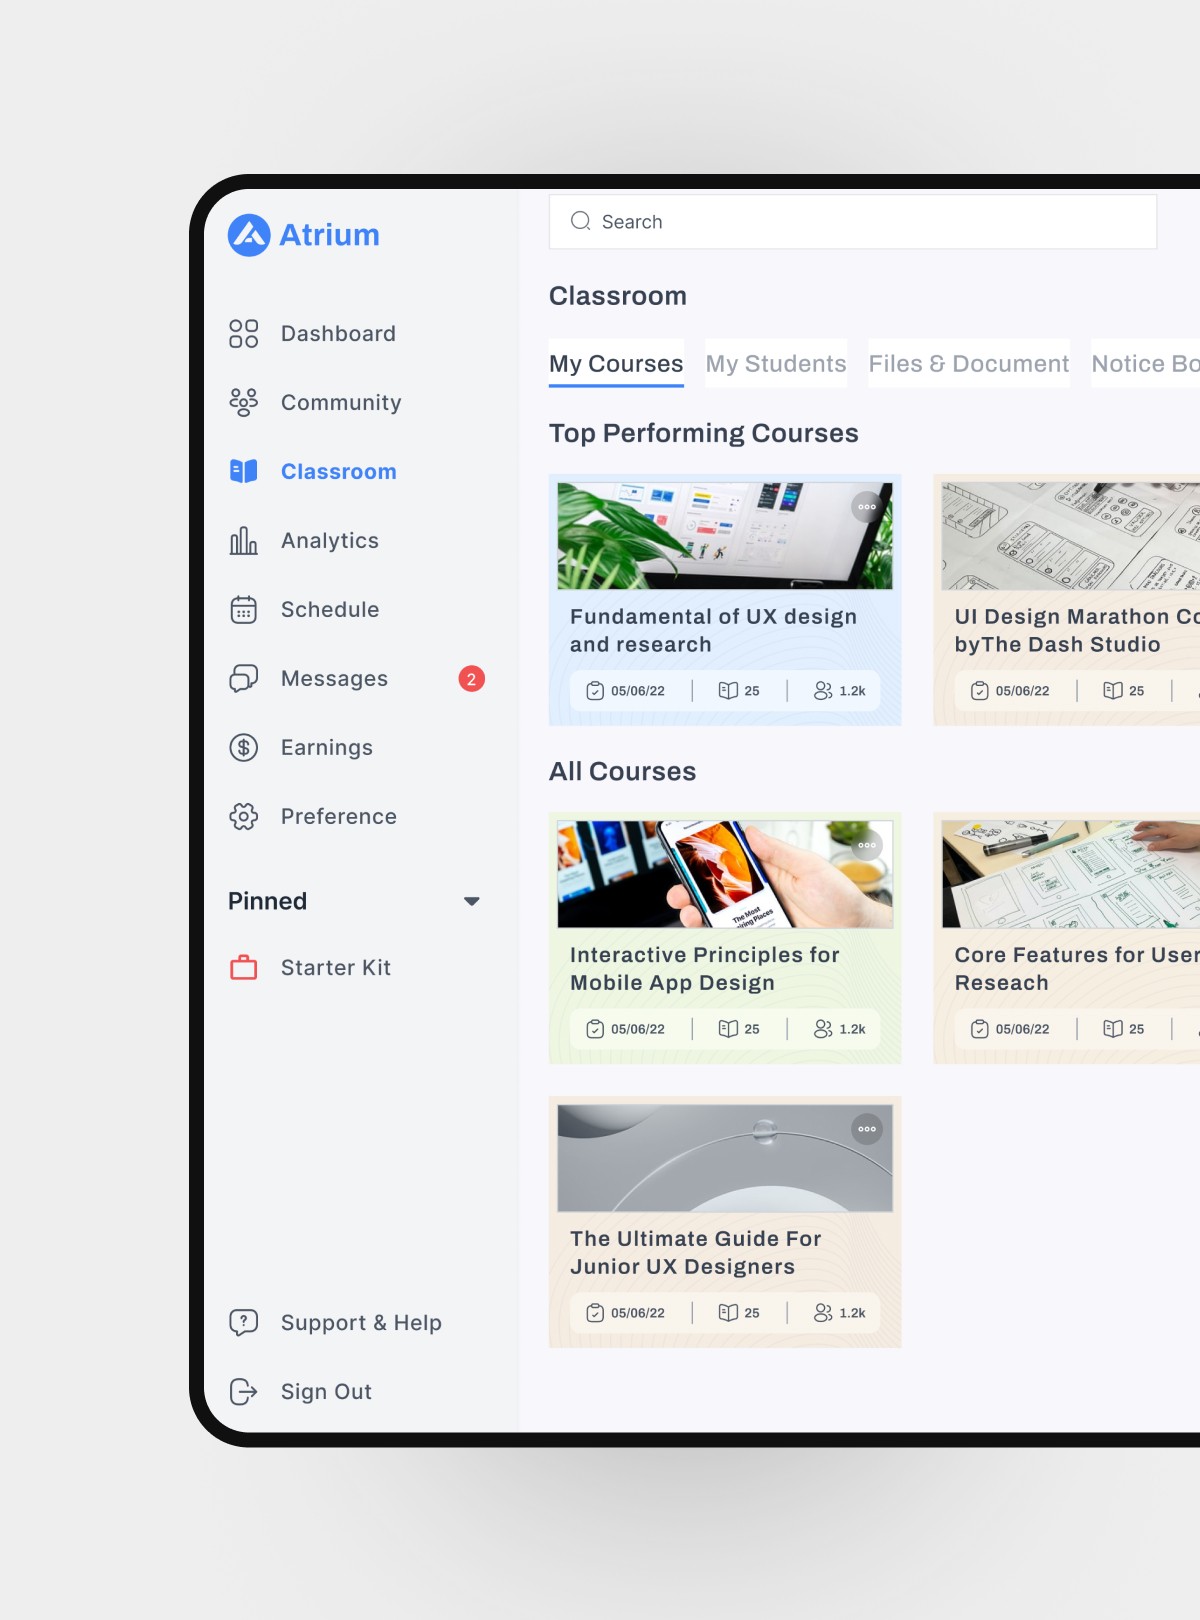
Task: Click the red Messages badge showing 2
Action: [x=472, y=679]
